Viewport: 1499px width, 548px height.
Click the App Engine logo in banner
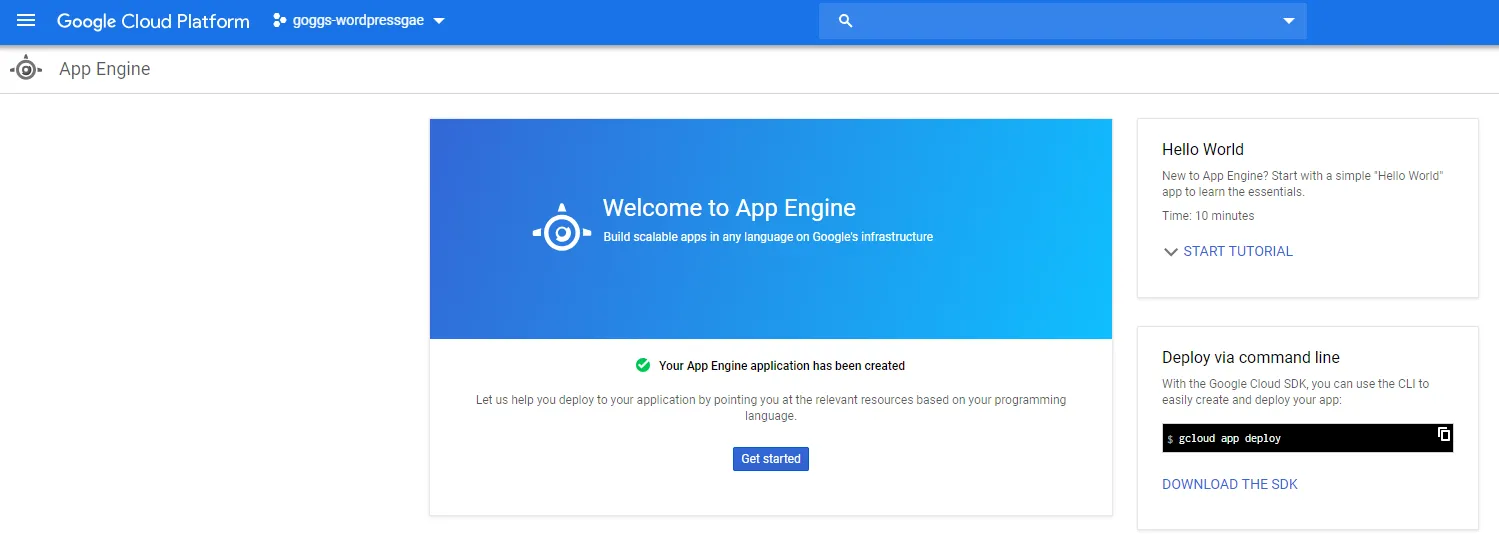coord(562,229)
